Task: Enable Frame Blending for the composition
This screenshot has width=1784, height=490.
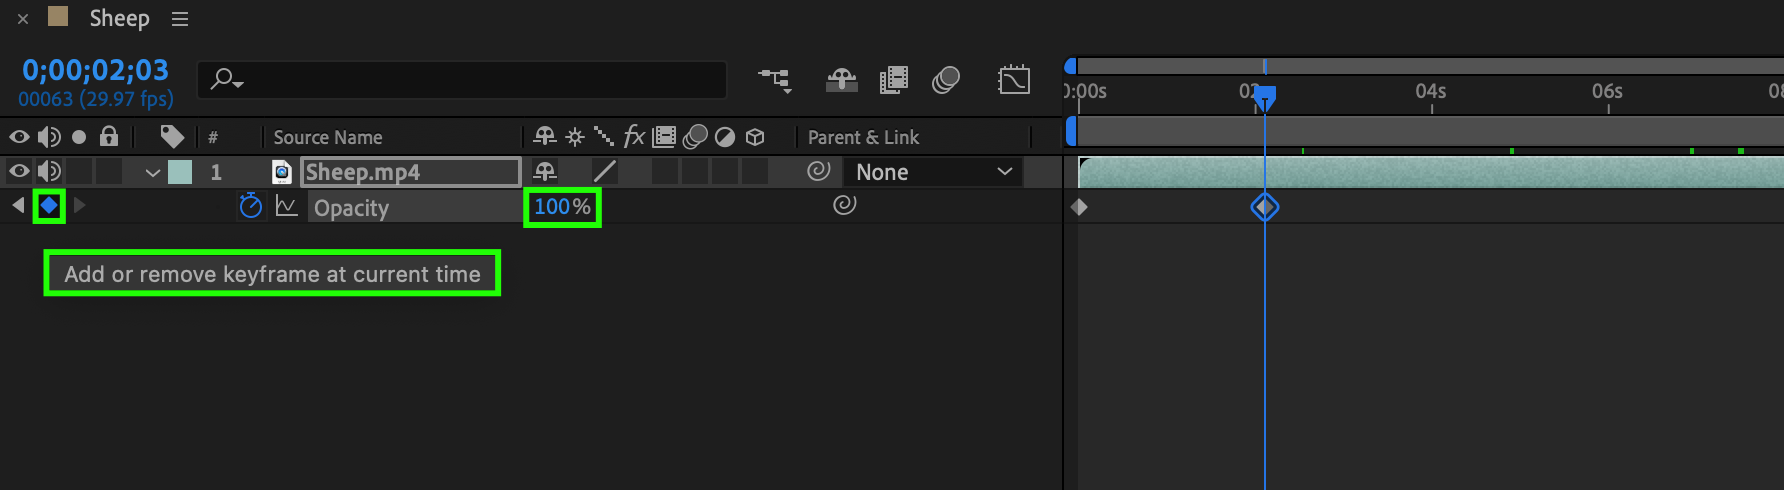Action: (893, 80)
